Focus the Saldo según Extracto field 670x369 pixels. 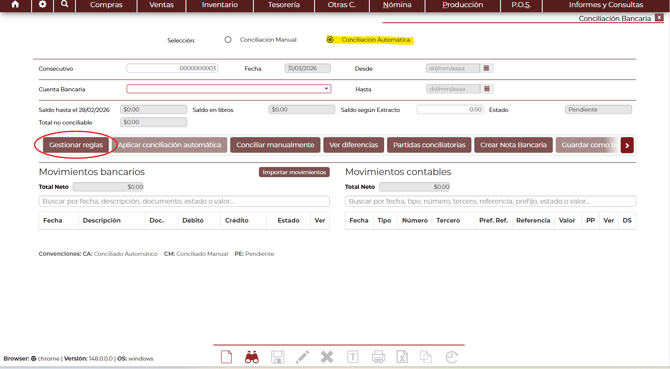tap(450, 110)
